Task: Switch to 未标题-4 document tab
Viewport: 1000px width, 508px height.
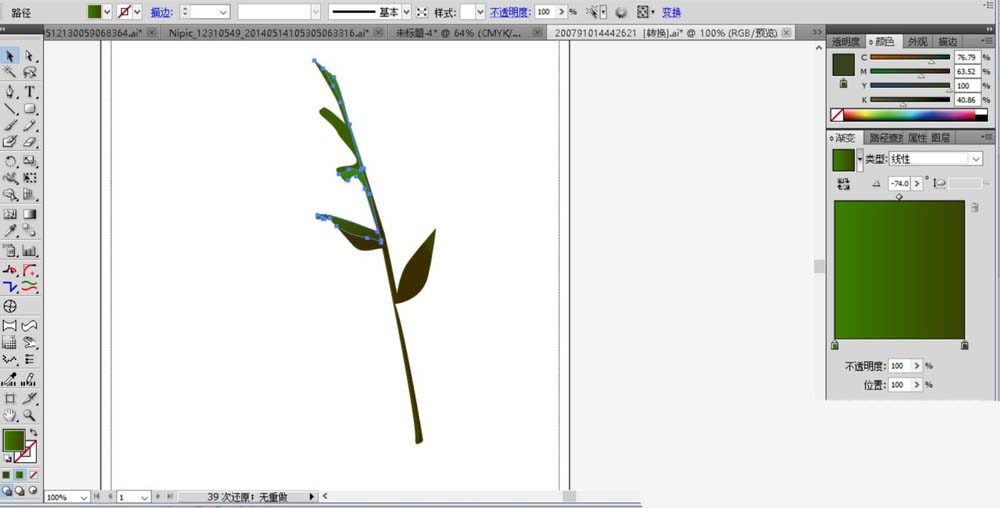Action: click(x=458, y=32)
